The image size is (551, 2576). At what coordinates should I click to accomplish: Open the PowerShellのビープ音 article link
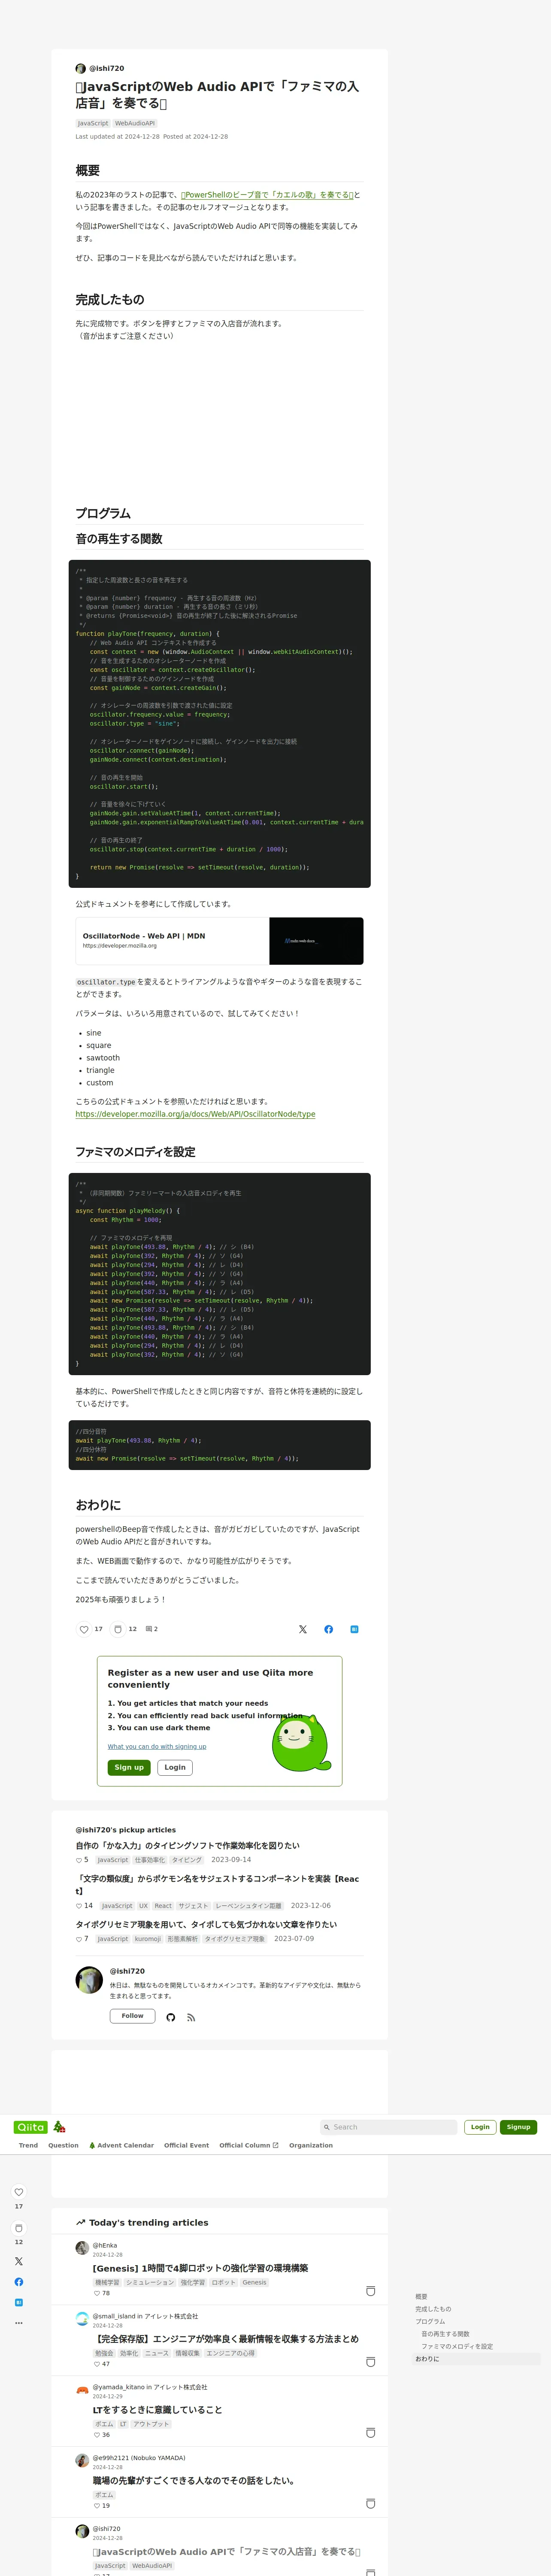point(267,195)
